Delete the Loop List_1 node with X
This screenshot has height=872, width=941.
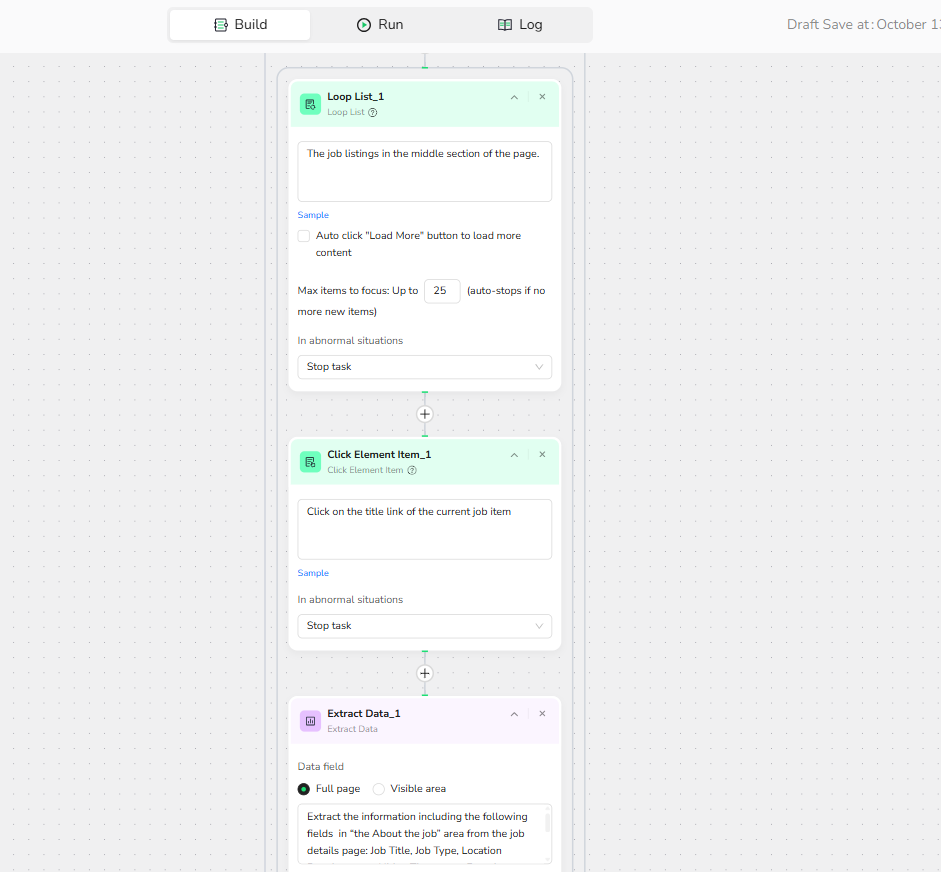[x=542, y=97]
